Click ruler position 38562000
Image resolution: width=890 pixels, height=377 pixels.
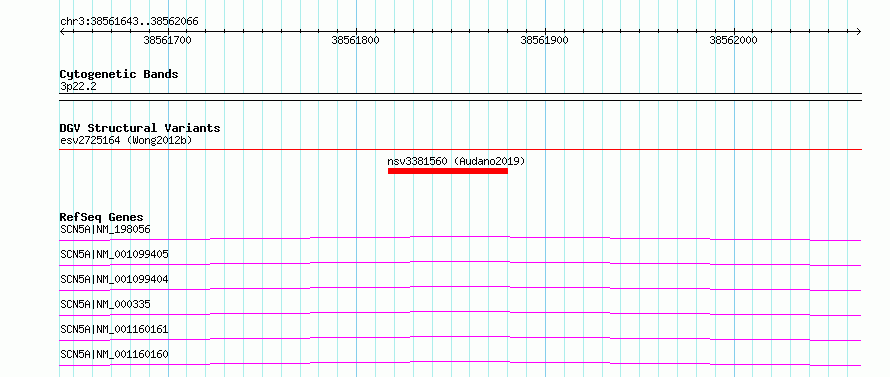[733, 40]
